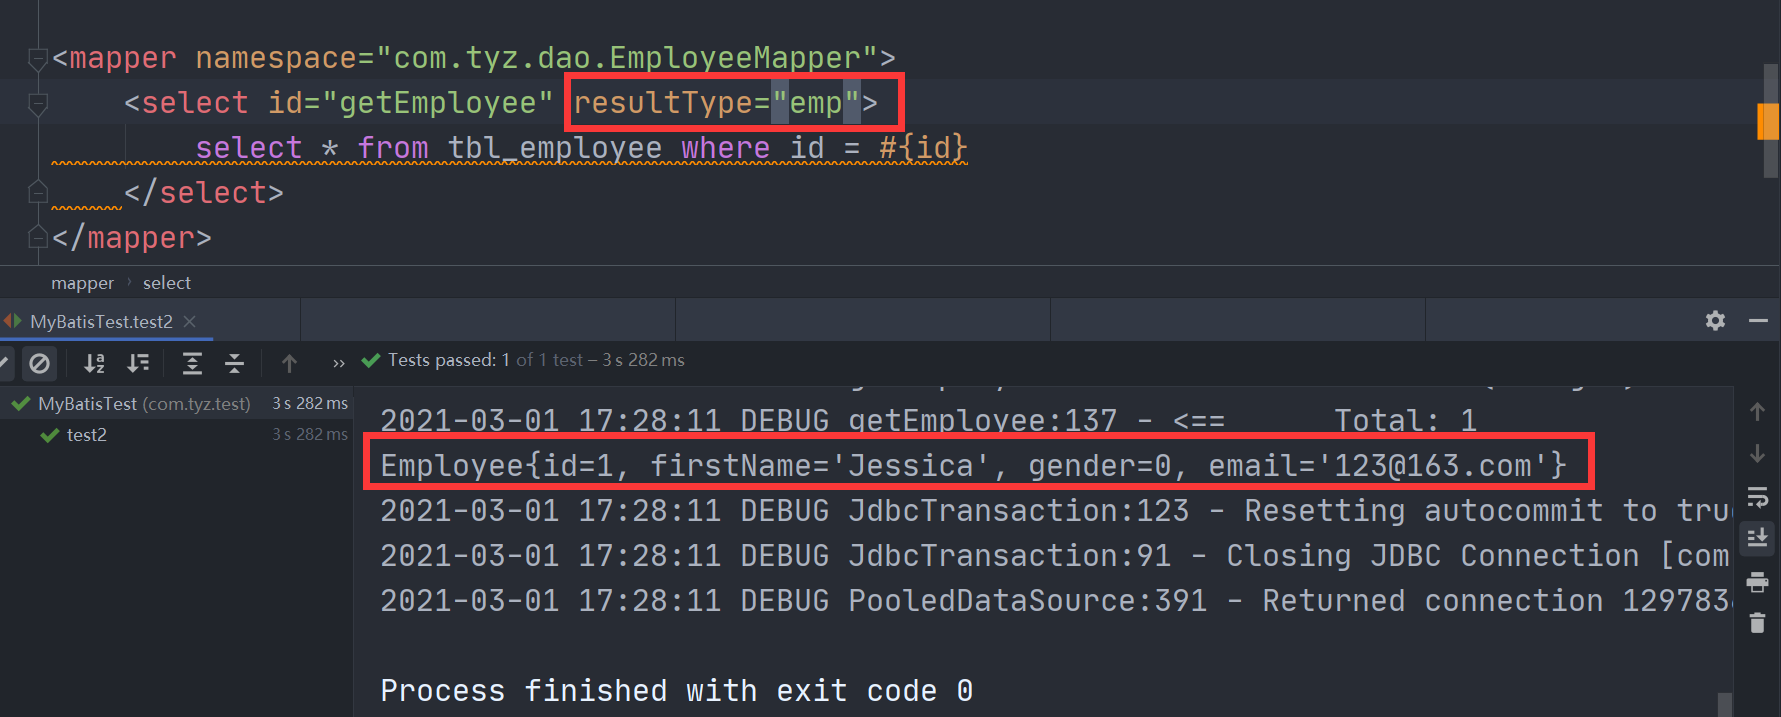Viewport: 1781px width, 717px height.
Task: Click select breadcrumb
Action: pos(166,283)
